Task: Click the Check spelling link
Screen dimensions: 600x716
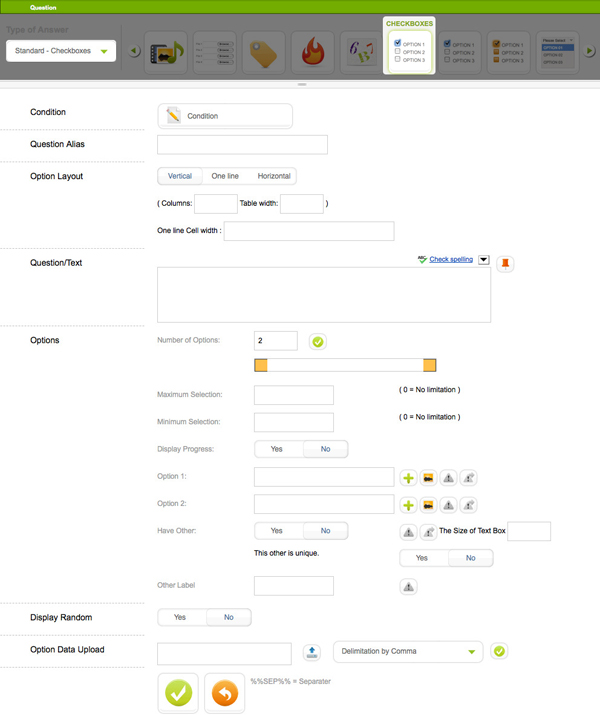Action: (x=450, y=259)
